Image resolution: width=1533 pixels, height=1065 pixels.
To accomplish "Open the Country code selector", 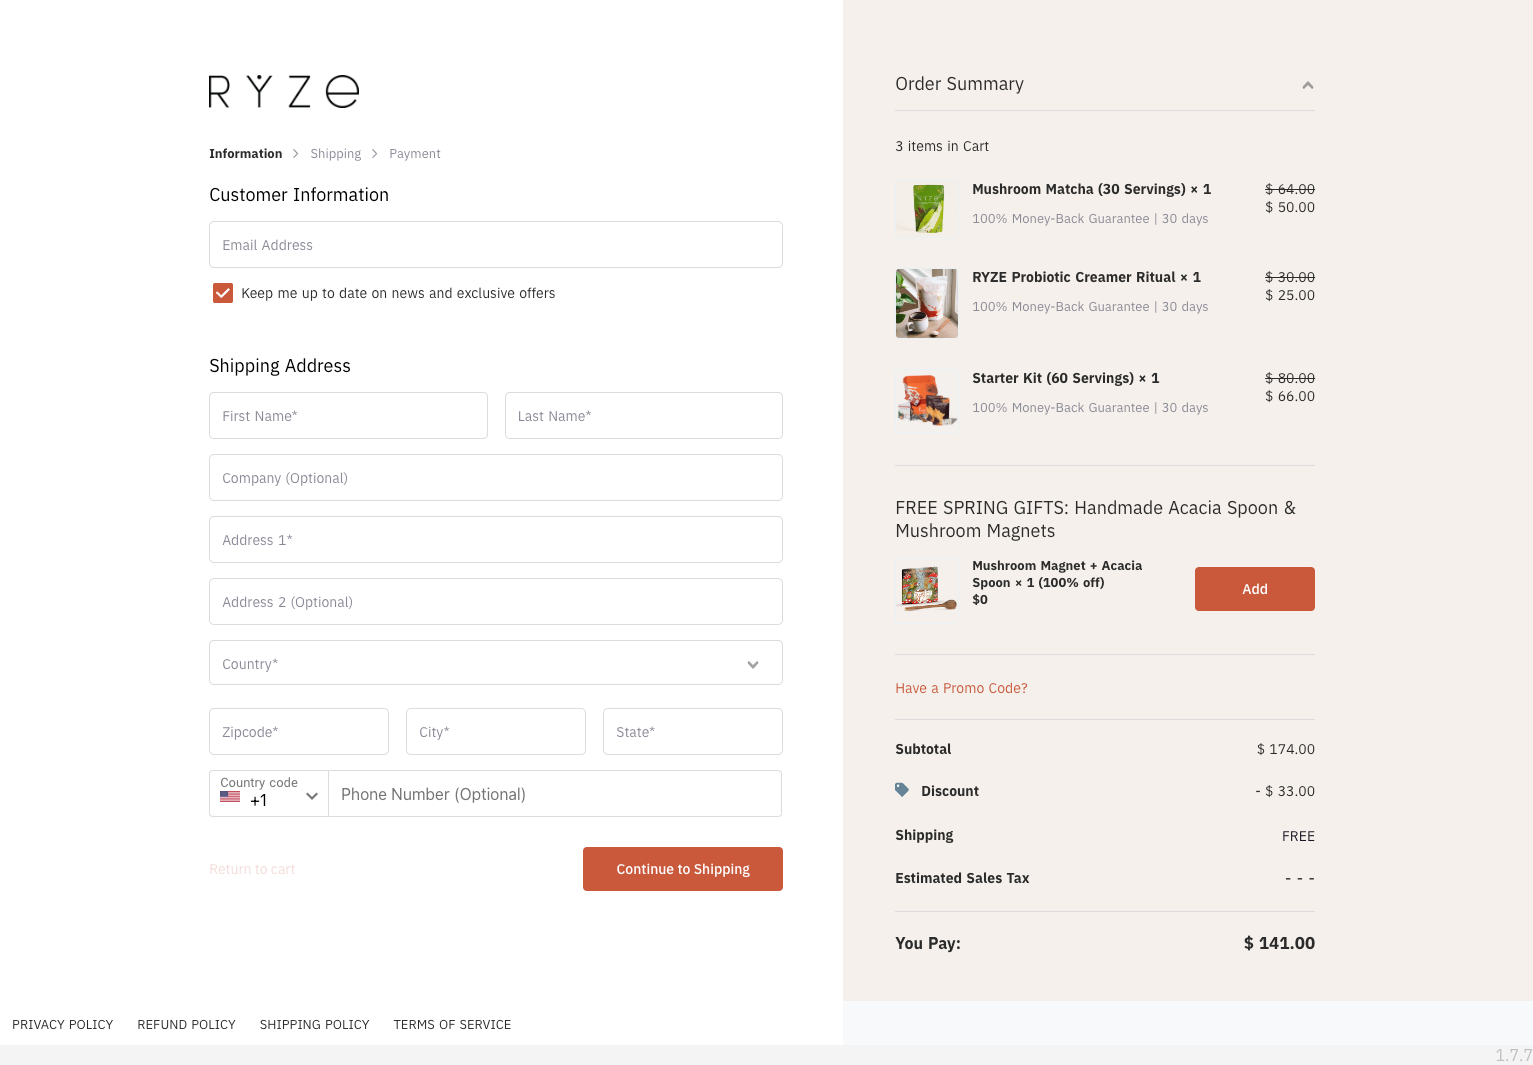I will pos(269,793).
